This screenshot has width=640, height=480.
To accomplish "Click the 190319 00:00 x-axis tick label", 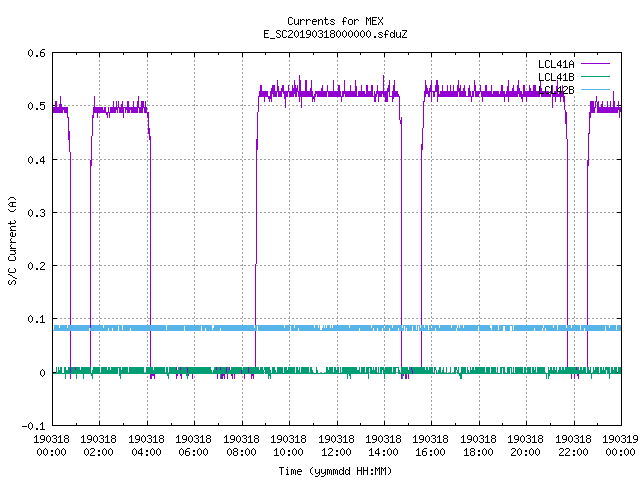I will pos(620,446).
